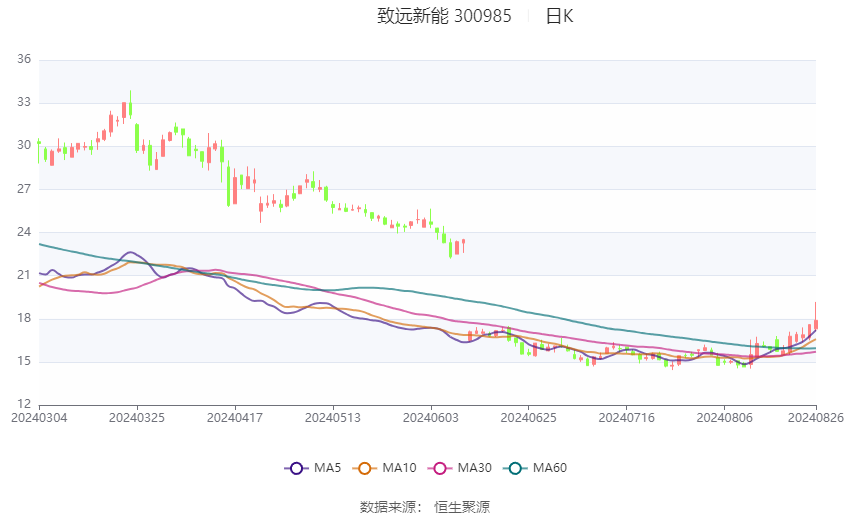Click the 日K label in title
This screenshot has height=517, width=850.
[559, 16]
